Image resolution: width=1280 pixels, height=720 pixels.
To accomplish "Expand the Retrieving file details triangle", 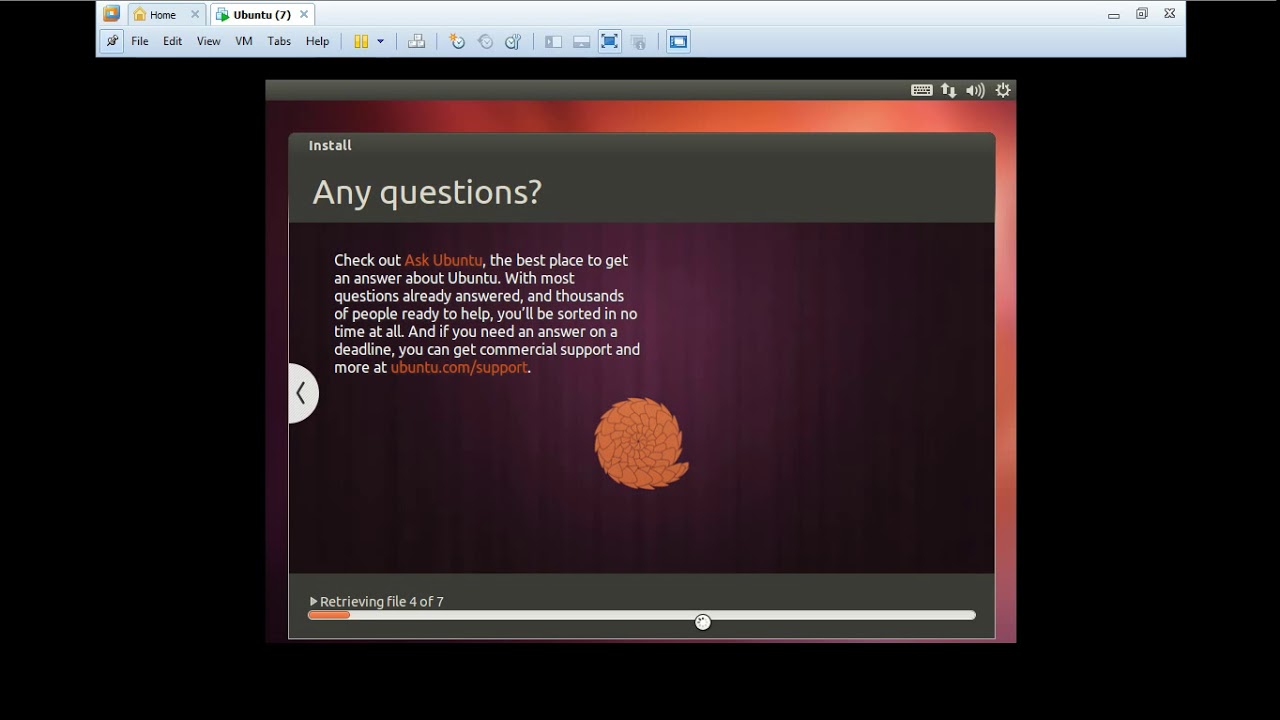I will tap(313, 601).
